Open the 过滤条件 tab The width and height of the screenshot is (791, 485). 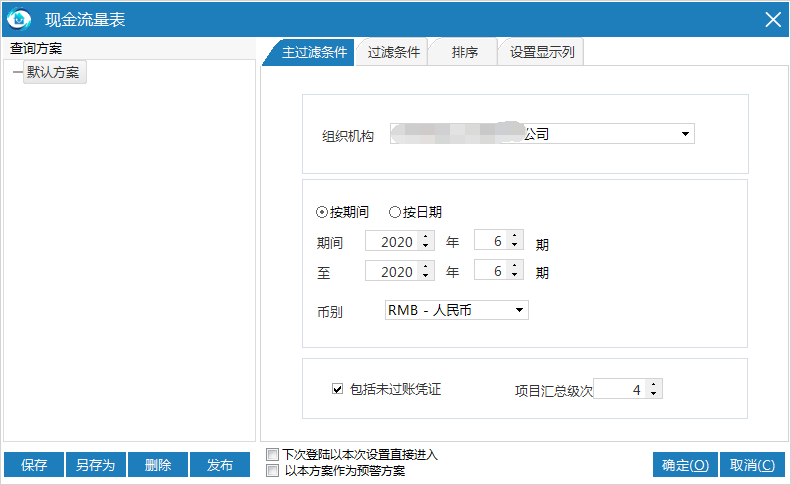pyautogui.click(x=393, y=52)
